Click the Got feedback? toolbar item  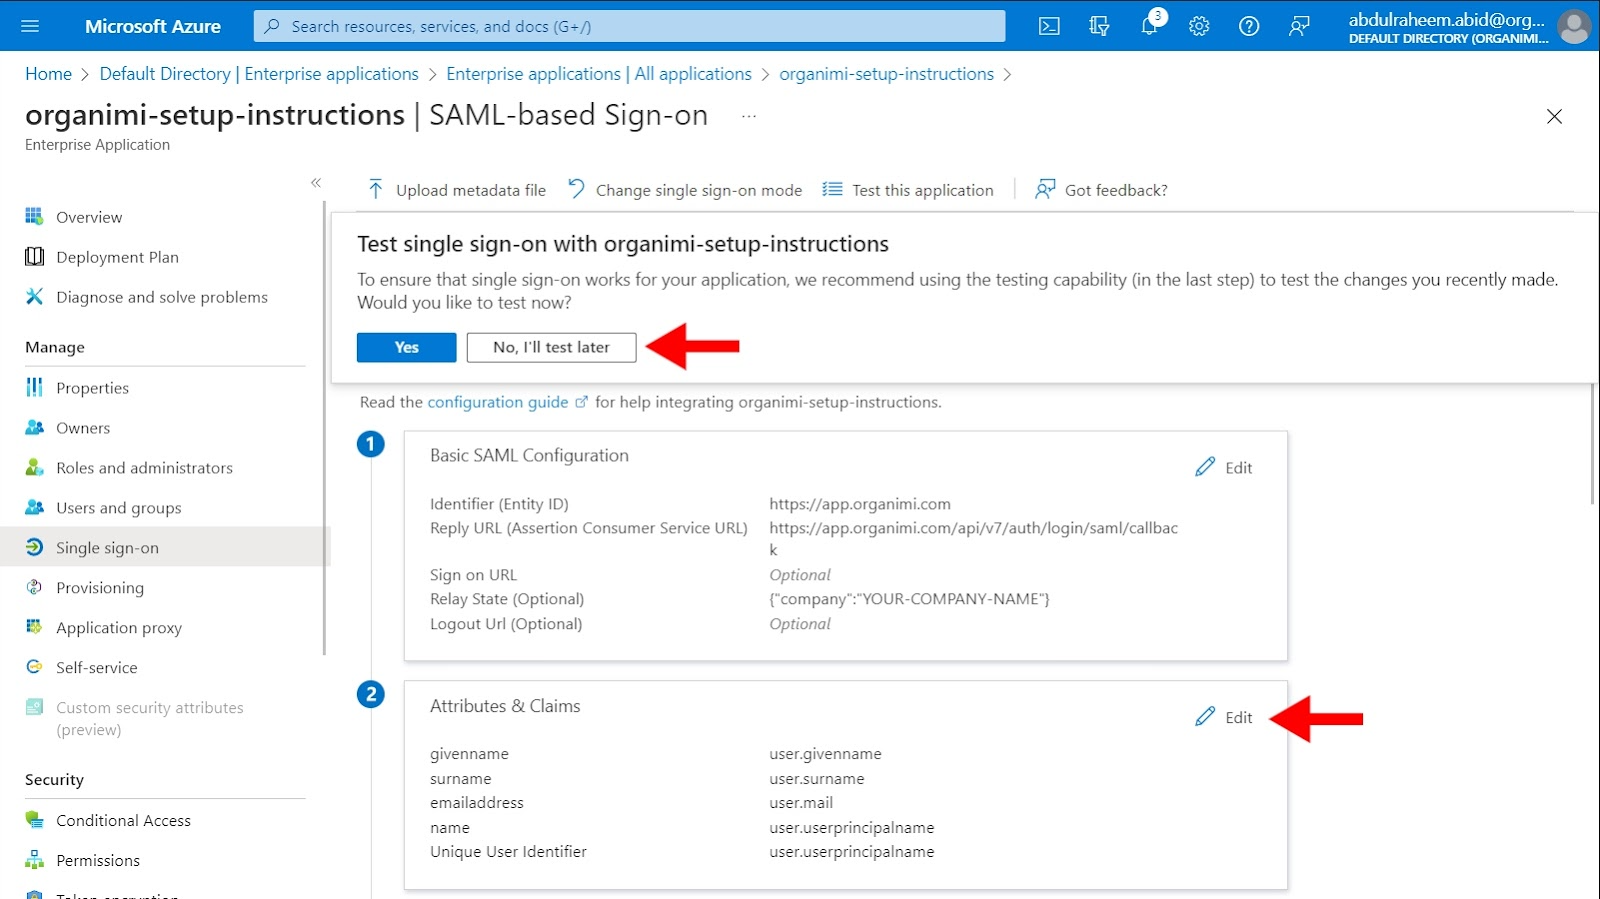click(x=1101, y=189)
